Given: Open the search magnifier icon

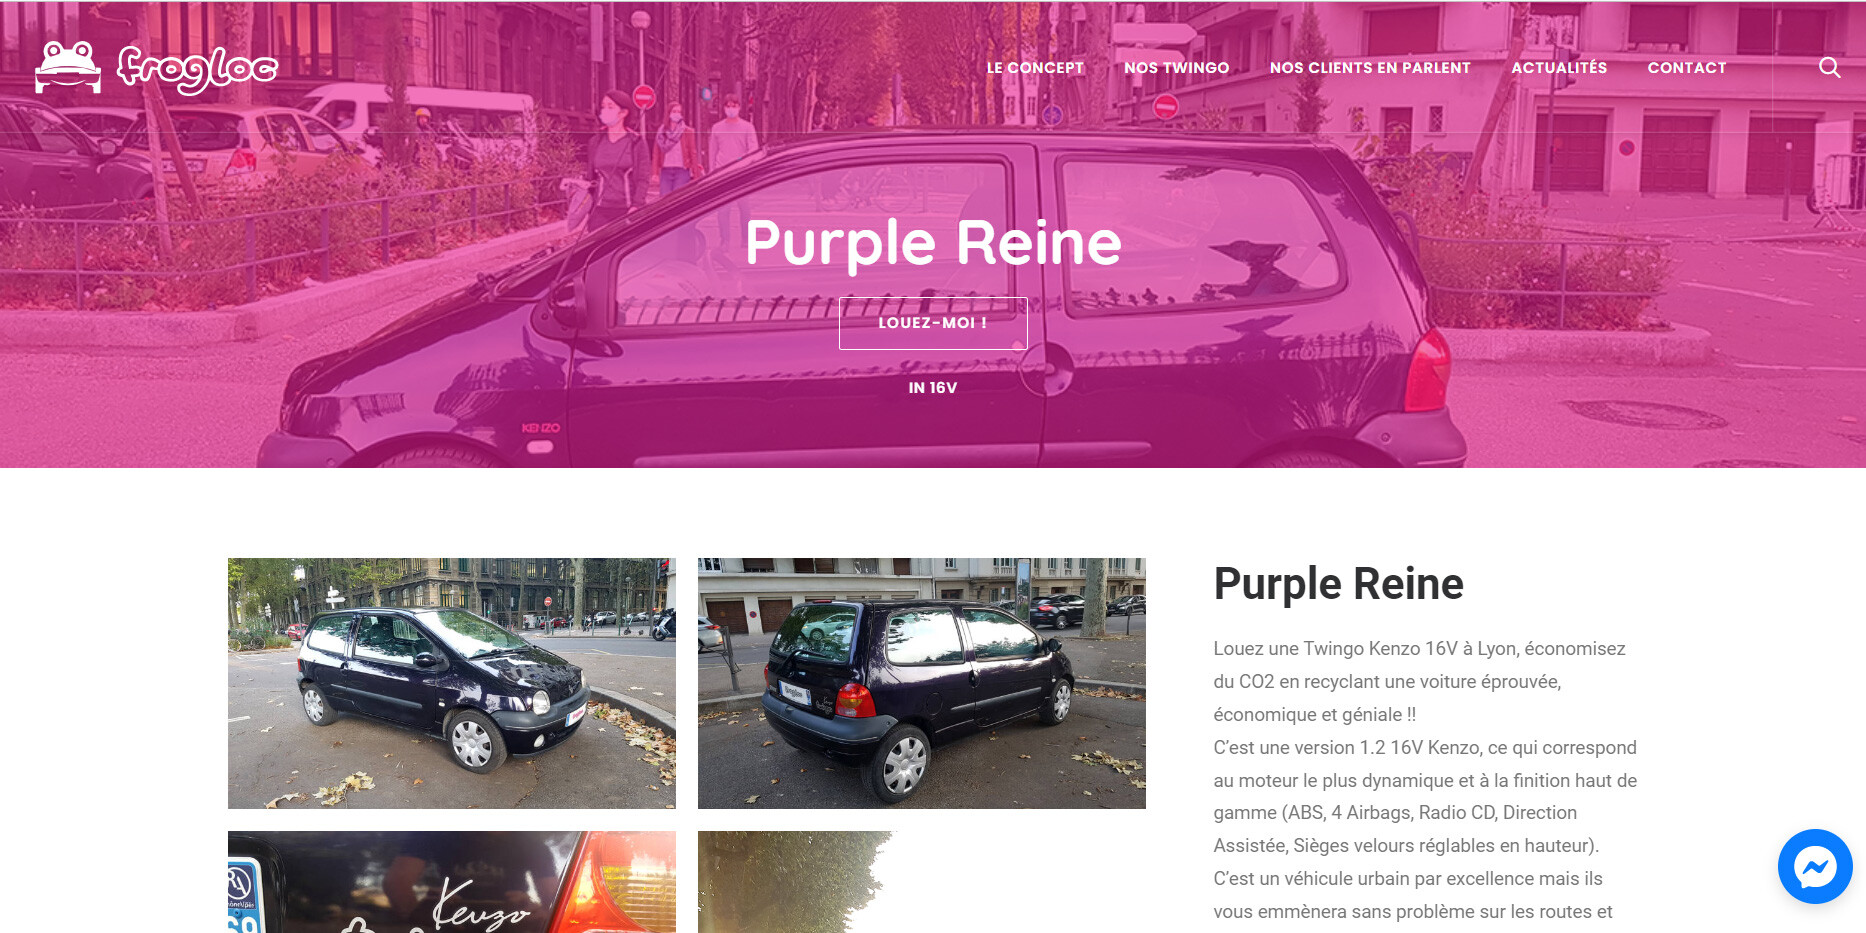Looking at the screenshot, I should pos(1829,67).
